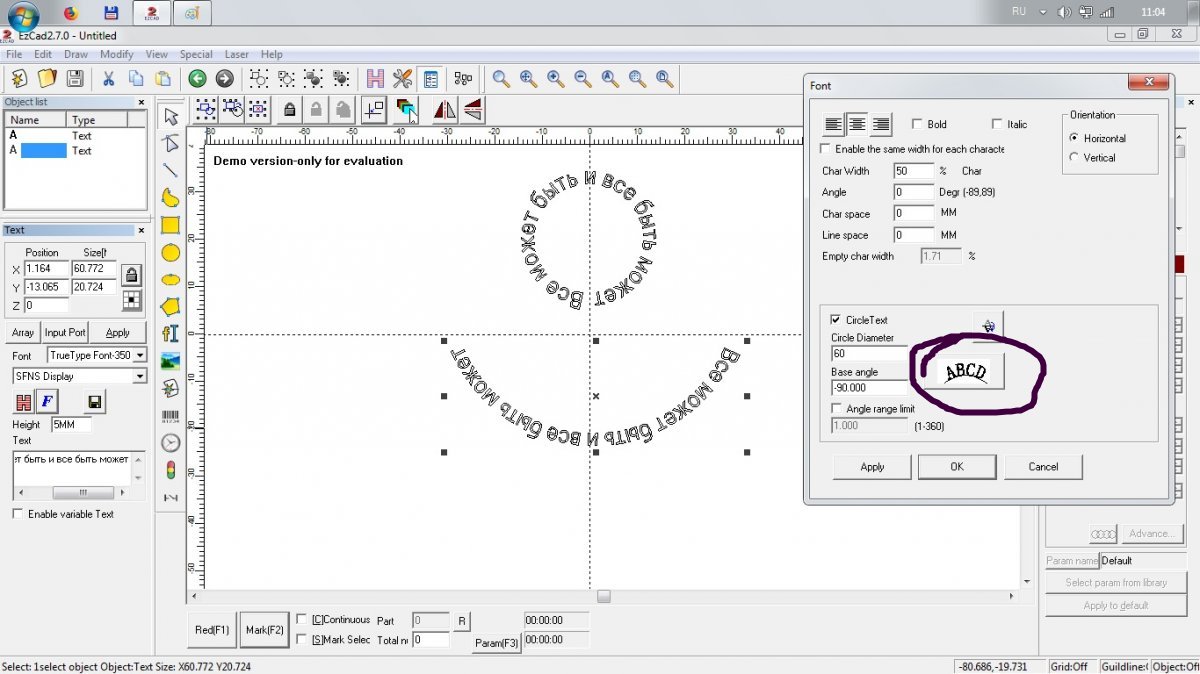Click the Circle Diameter input field
The width and height of the screenshot is (1200, 674).
click(x=869, y=353)
